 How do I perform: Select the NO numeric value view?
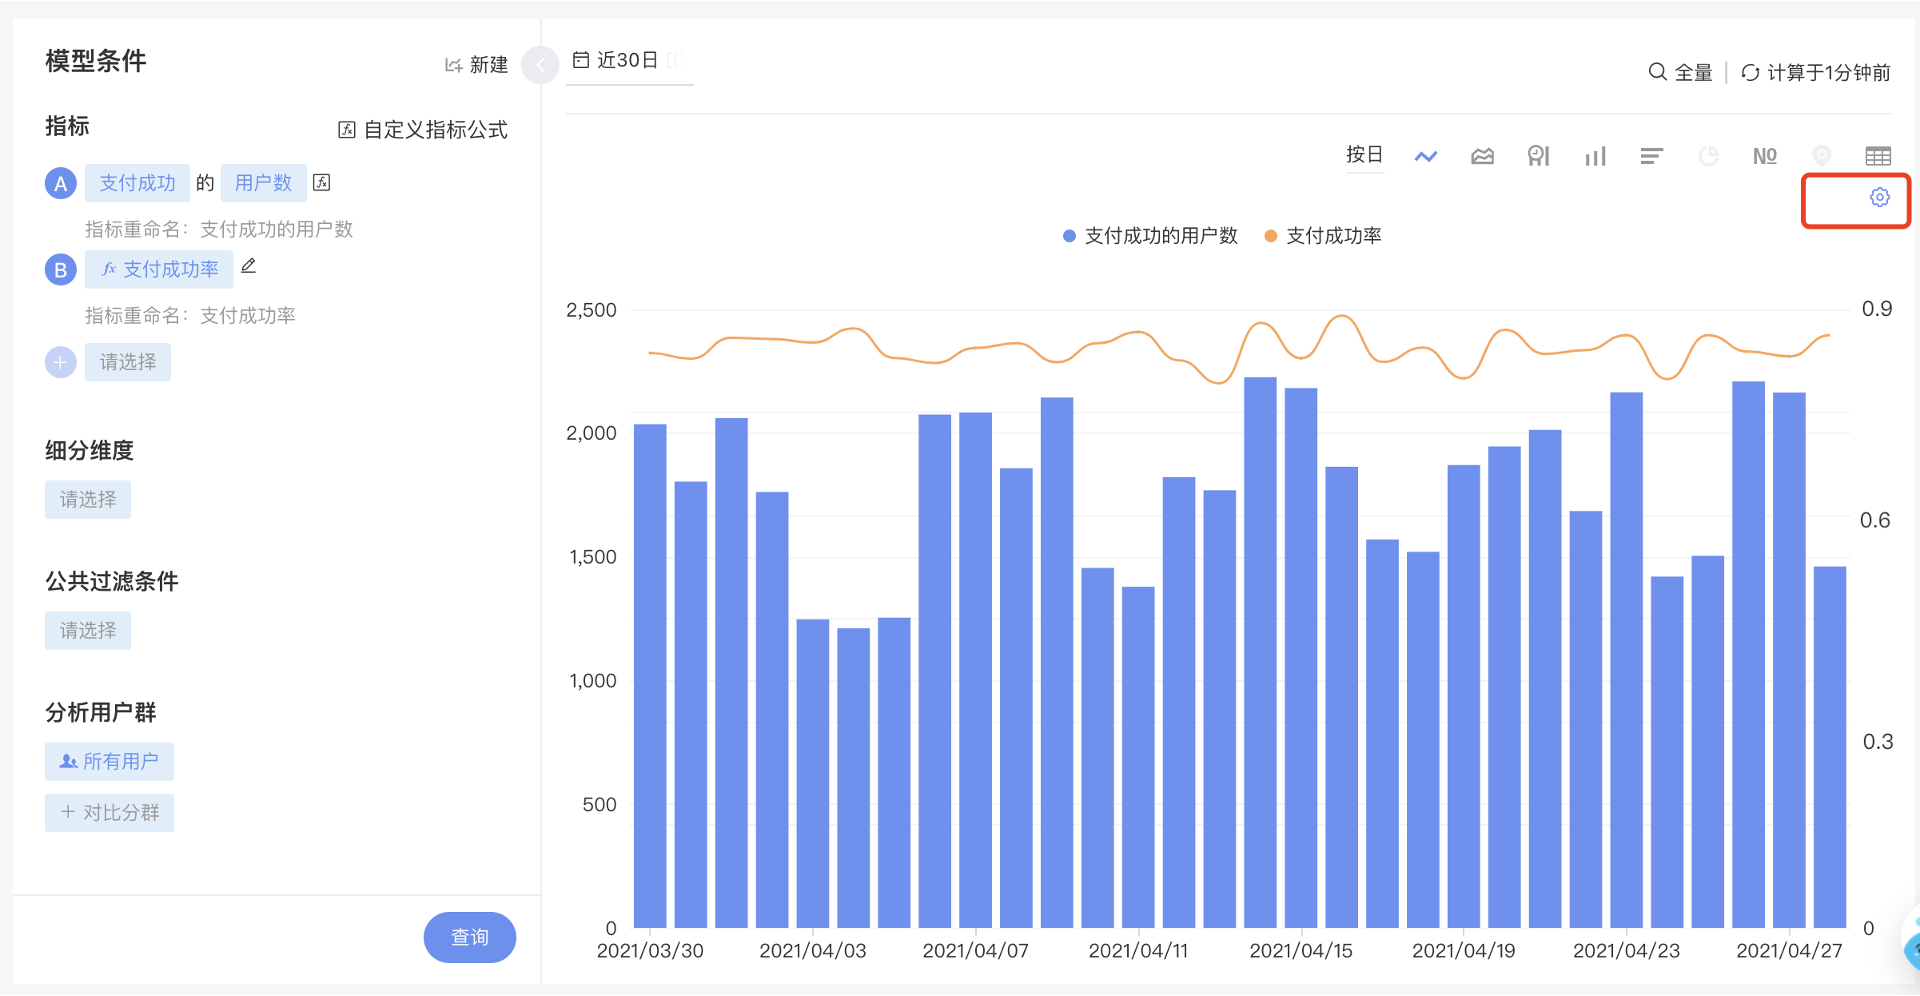(x=1765, y=156)
